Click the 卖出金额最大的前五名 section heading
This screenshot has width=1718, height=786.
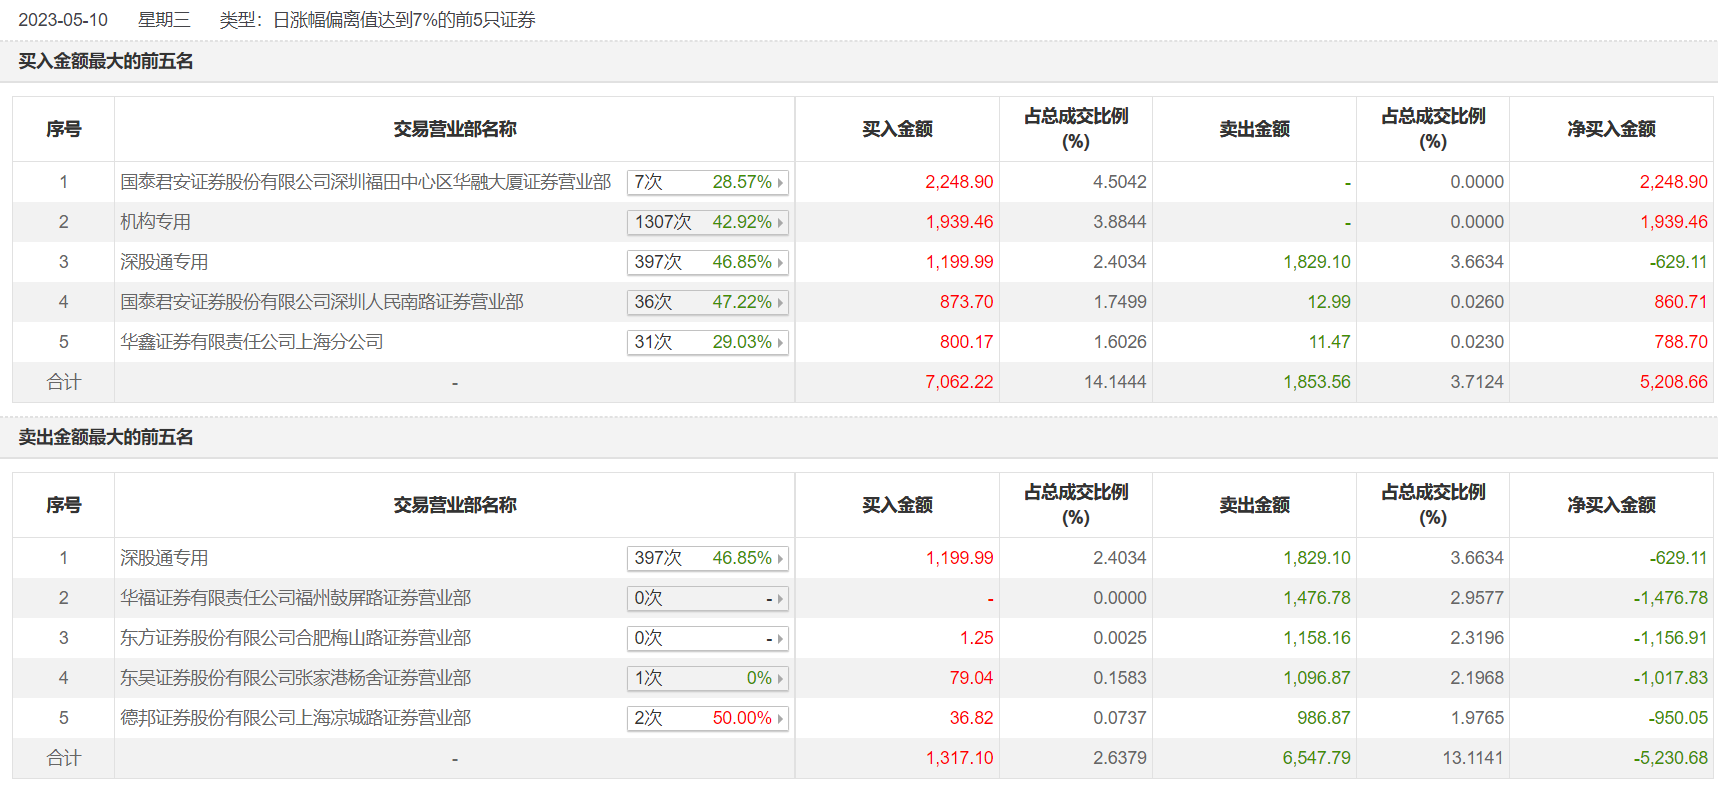point(106,437)
